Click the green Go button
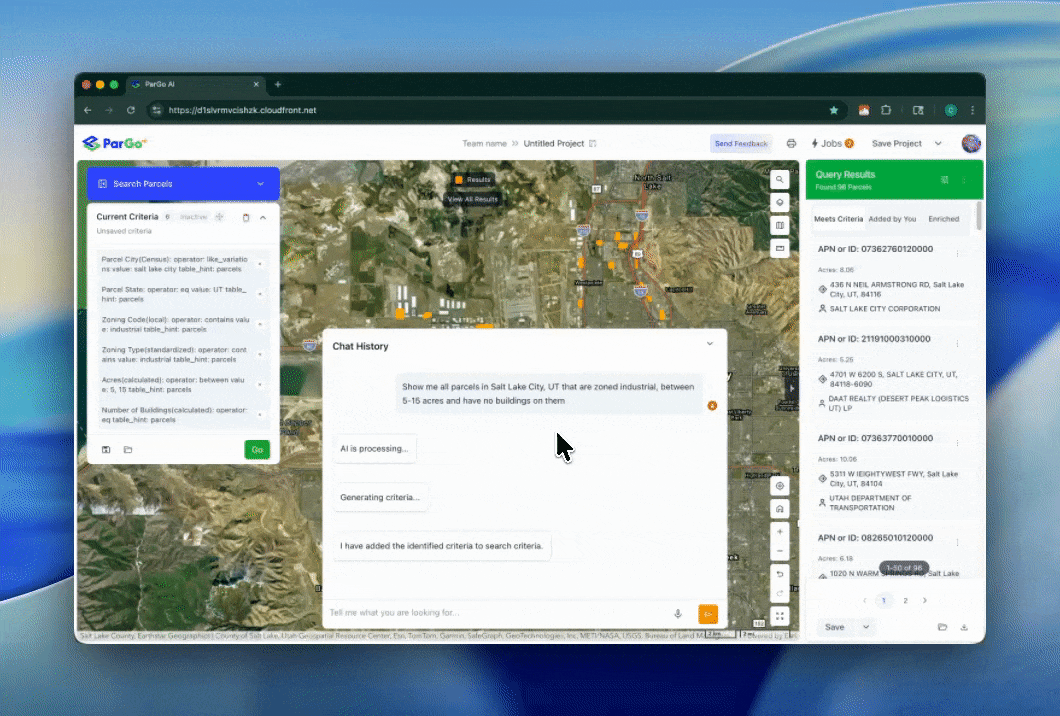Image resolution: width=1060 pixels, height=716 pixels. [x=257, y=450]
